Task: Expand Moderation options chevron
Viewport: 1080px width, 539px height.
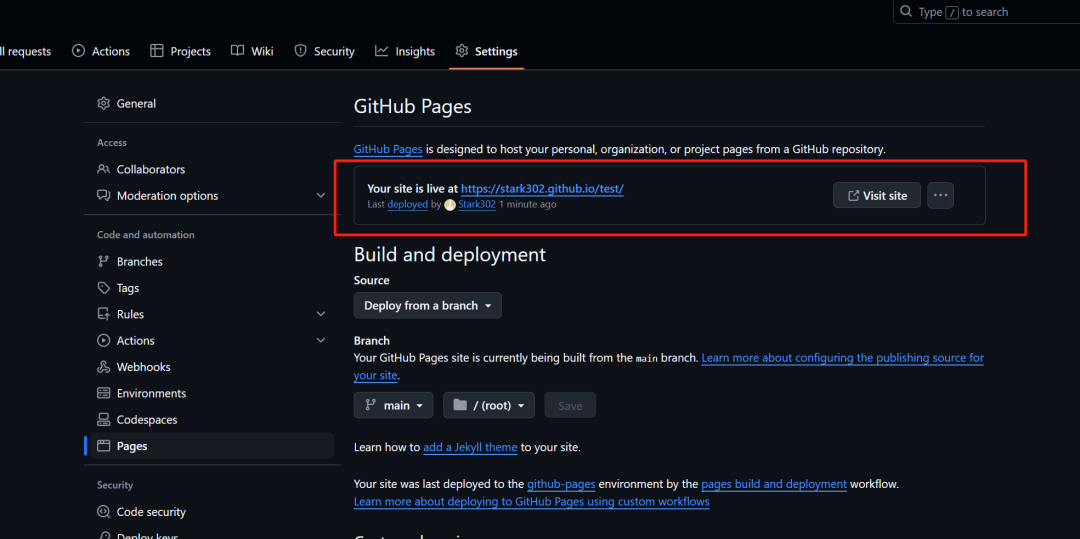Action: tap(320, 195)
